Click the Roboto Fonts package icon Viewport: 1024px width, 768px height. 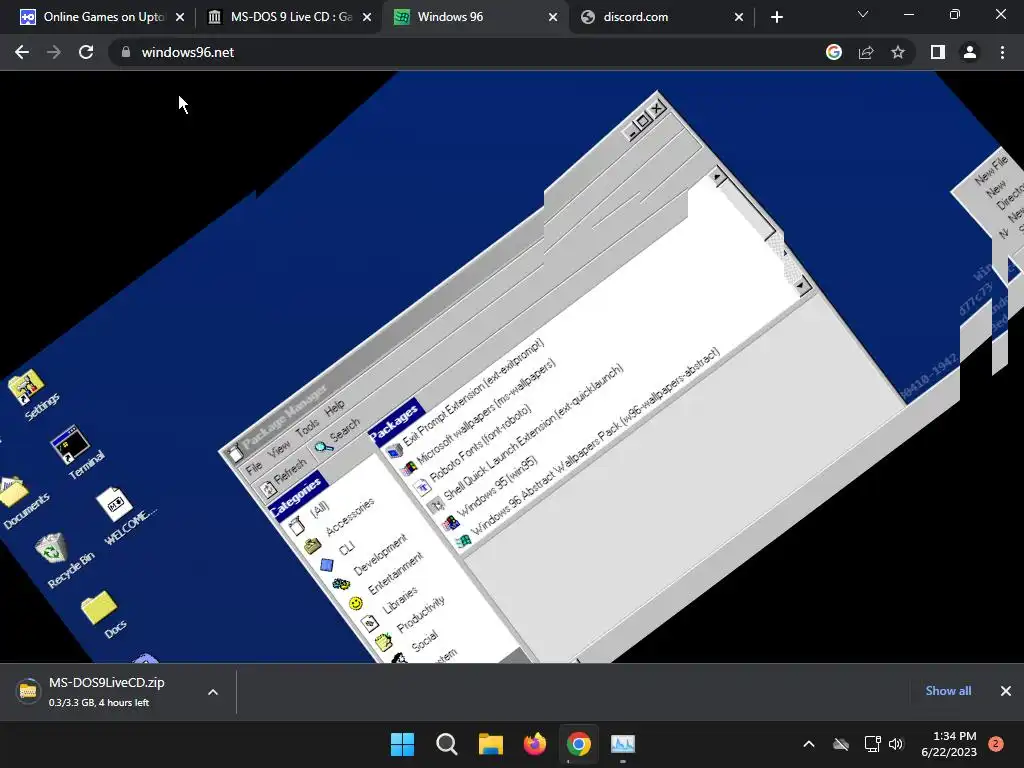click(x=423, y=487)
